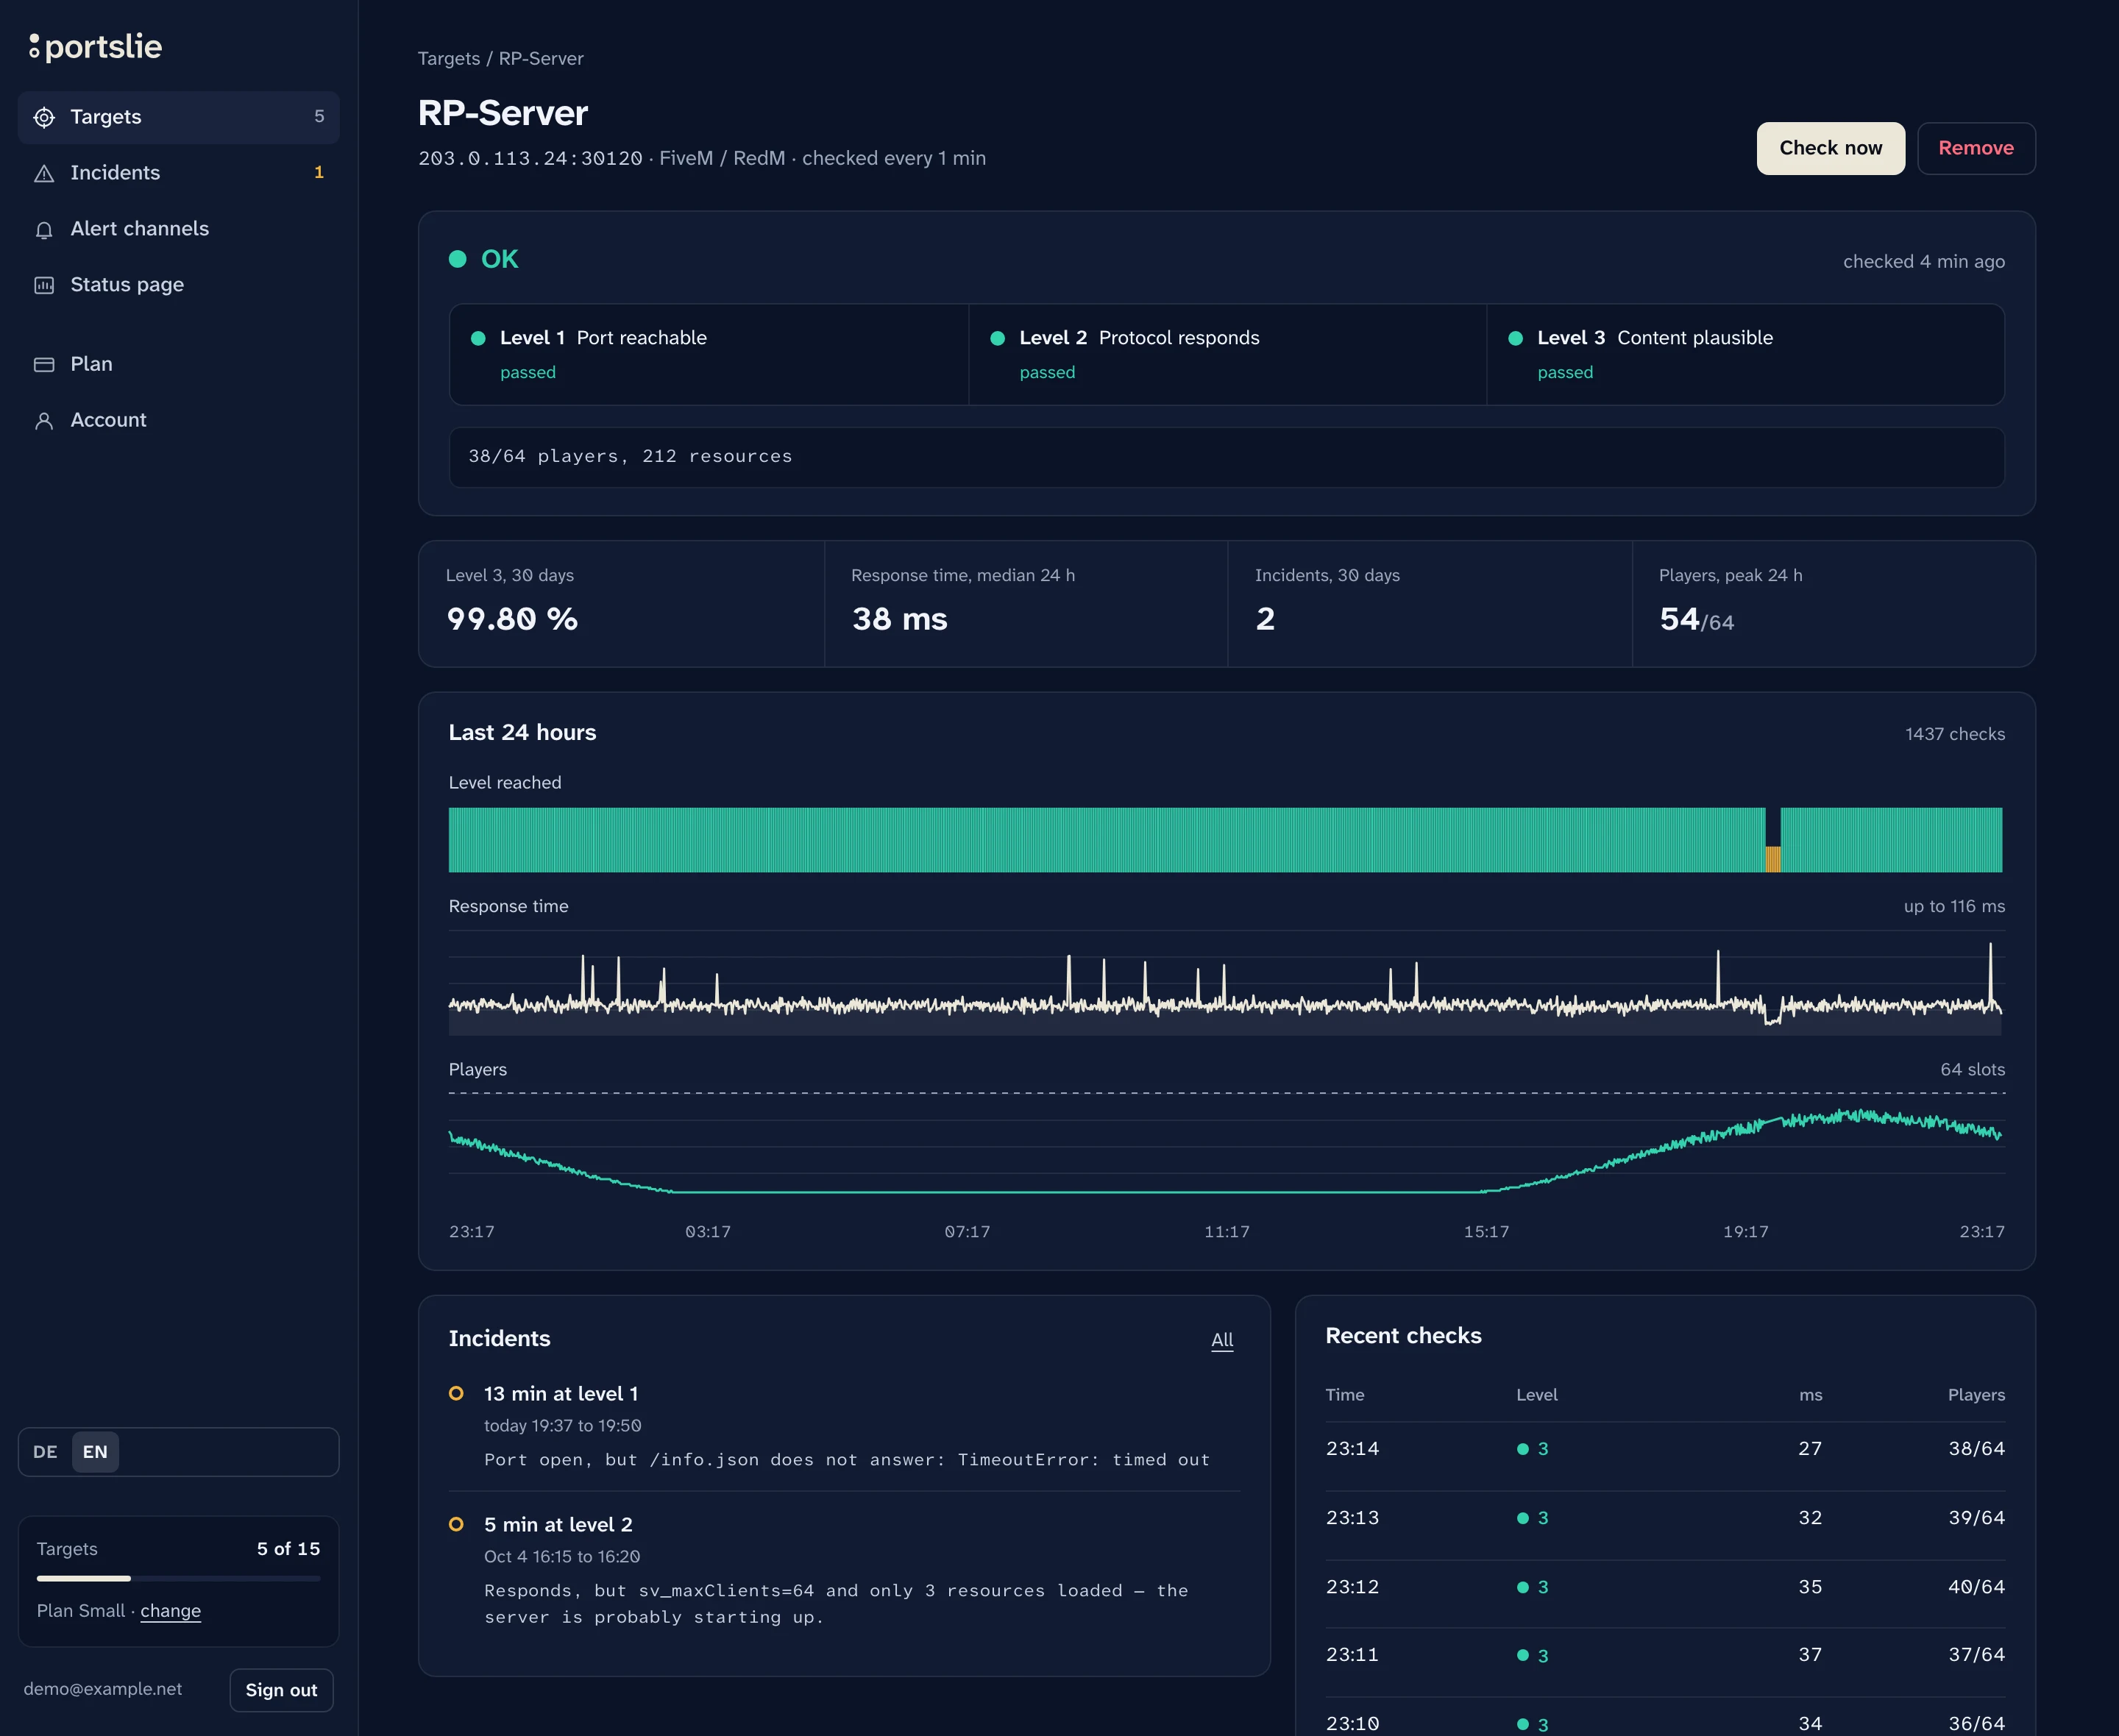
Task: Click the Account person icon
Action: [x=44, y=420]
